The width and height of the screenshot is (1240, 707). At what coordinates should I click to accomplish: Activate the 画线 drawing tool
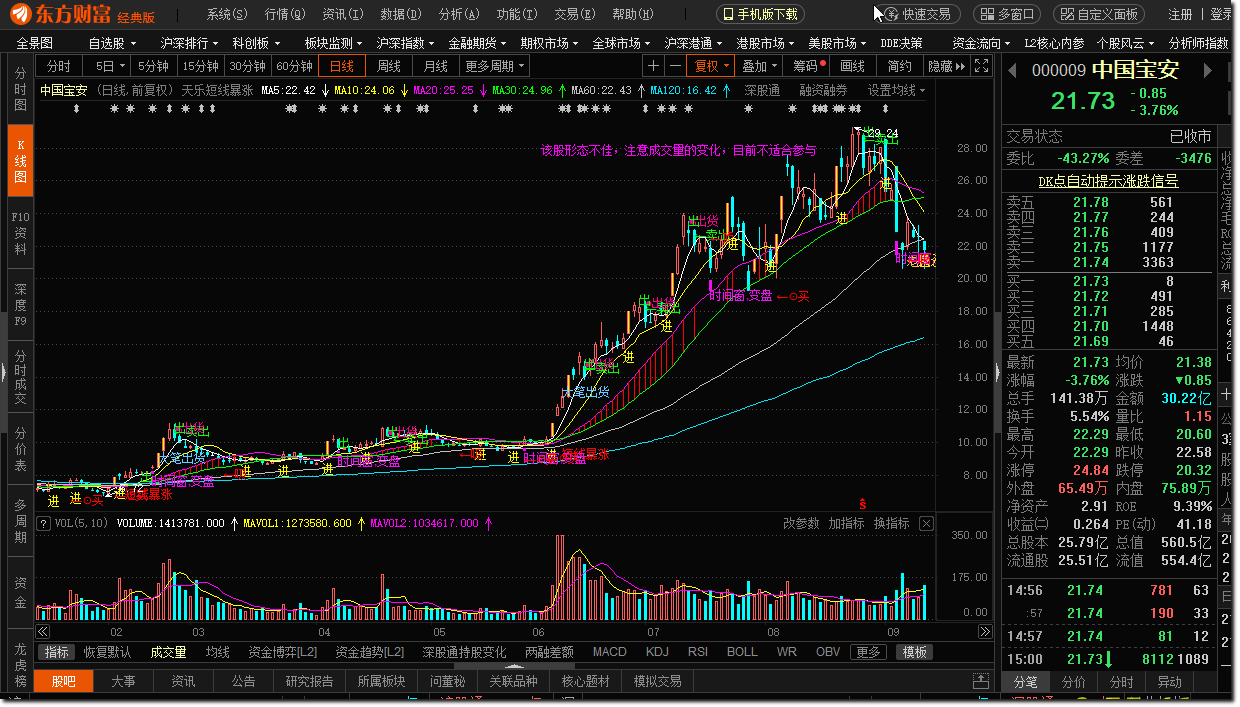click(853, 66)
